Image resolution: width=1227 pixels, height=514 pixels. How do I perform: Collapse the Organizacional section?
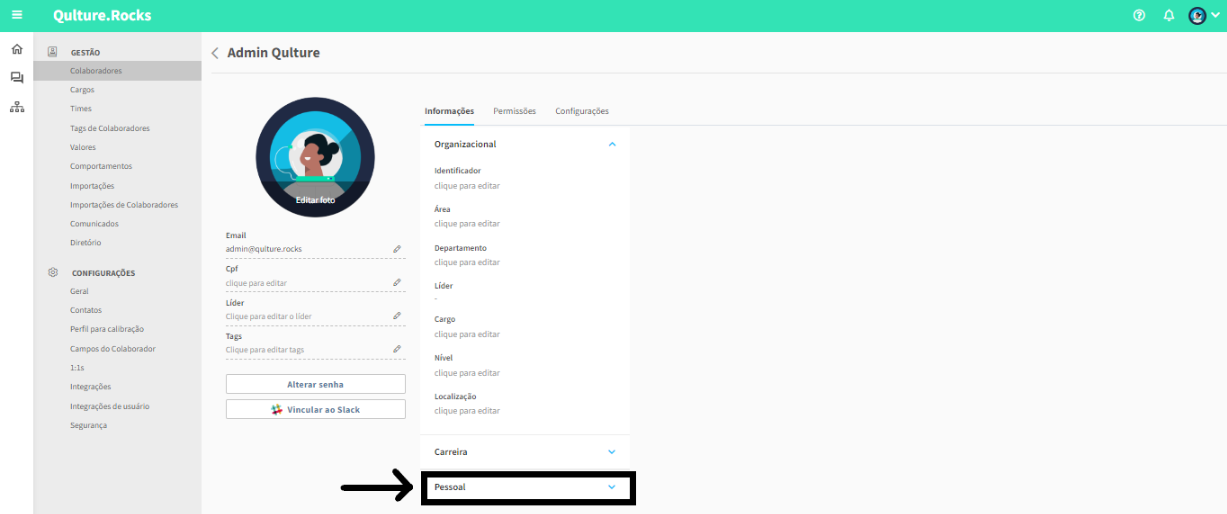(x=612, y=144)
